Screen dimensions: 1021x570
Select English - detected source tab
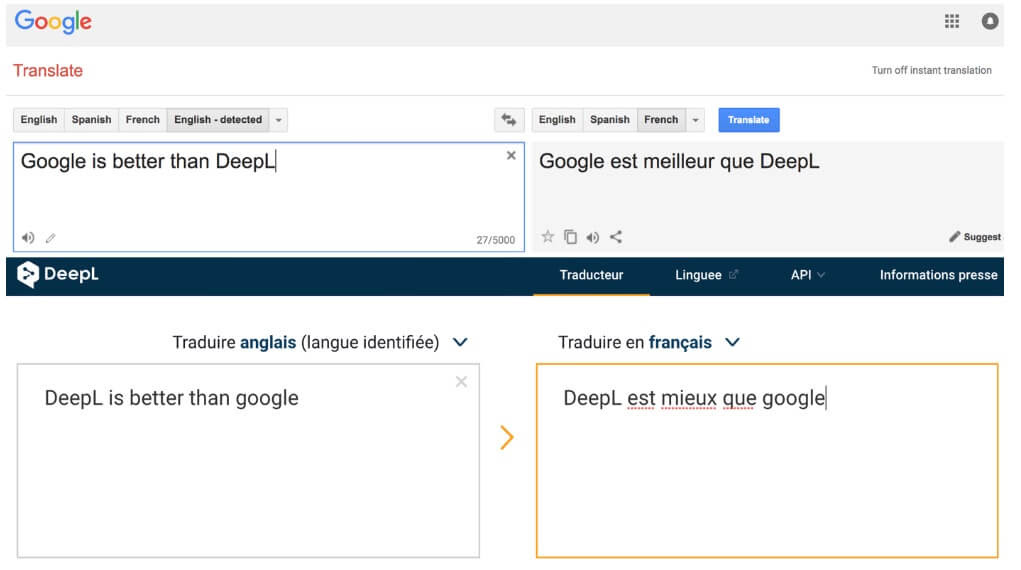[218, 120]
